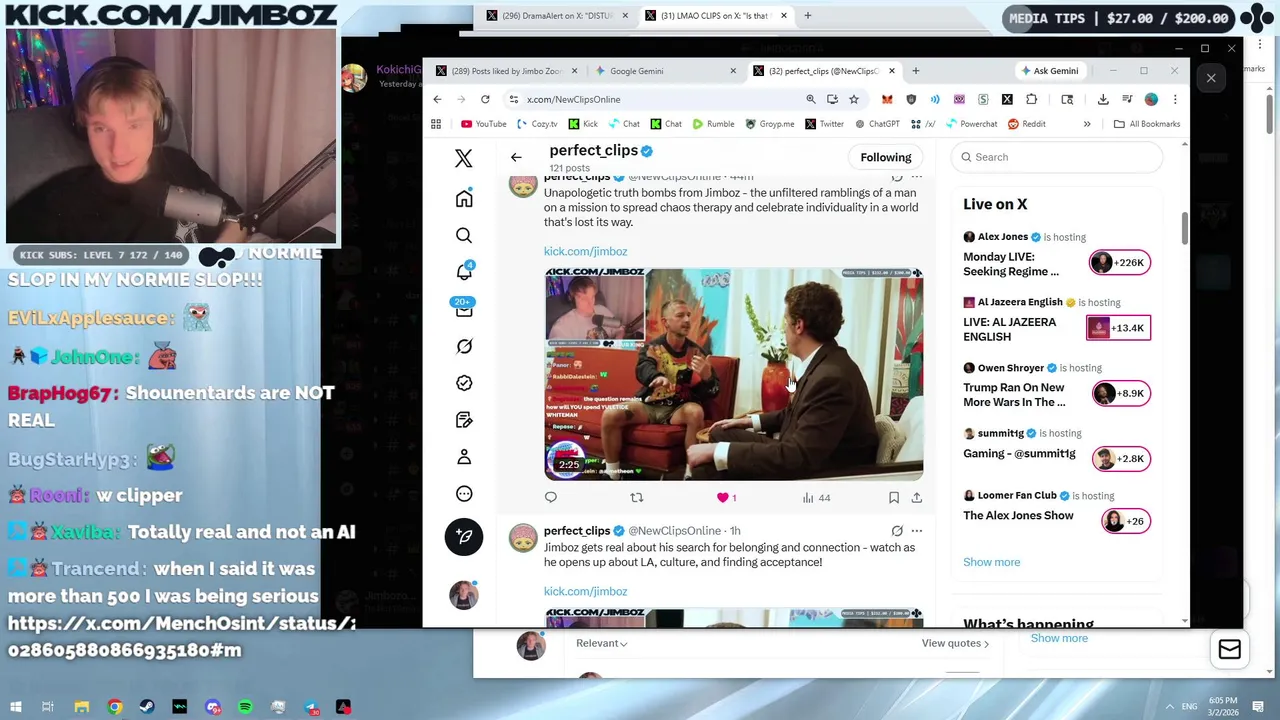Open Spotify from taskbar
This screenshot has width=1280, height=720.
point(245,707)
